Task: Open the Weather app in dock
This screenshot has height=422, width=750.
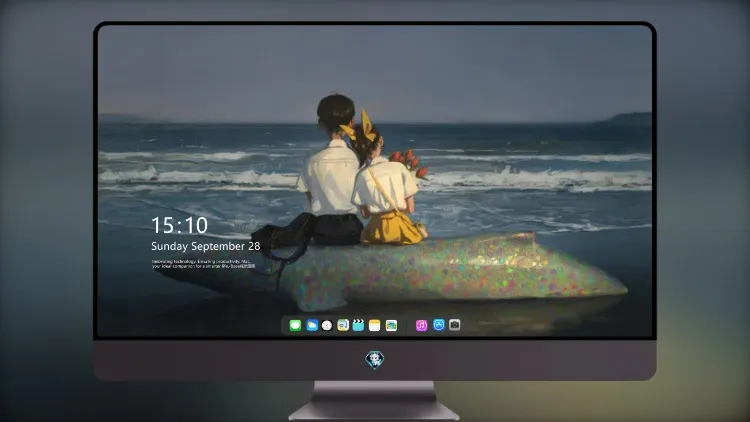Action: (x=311, y=325)
